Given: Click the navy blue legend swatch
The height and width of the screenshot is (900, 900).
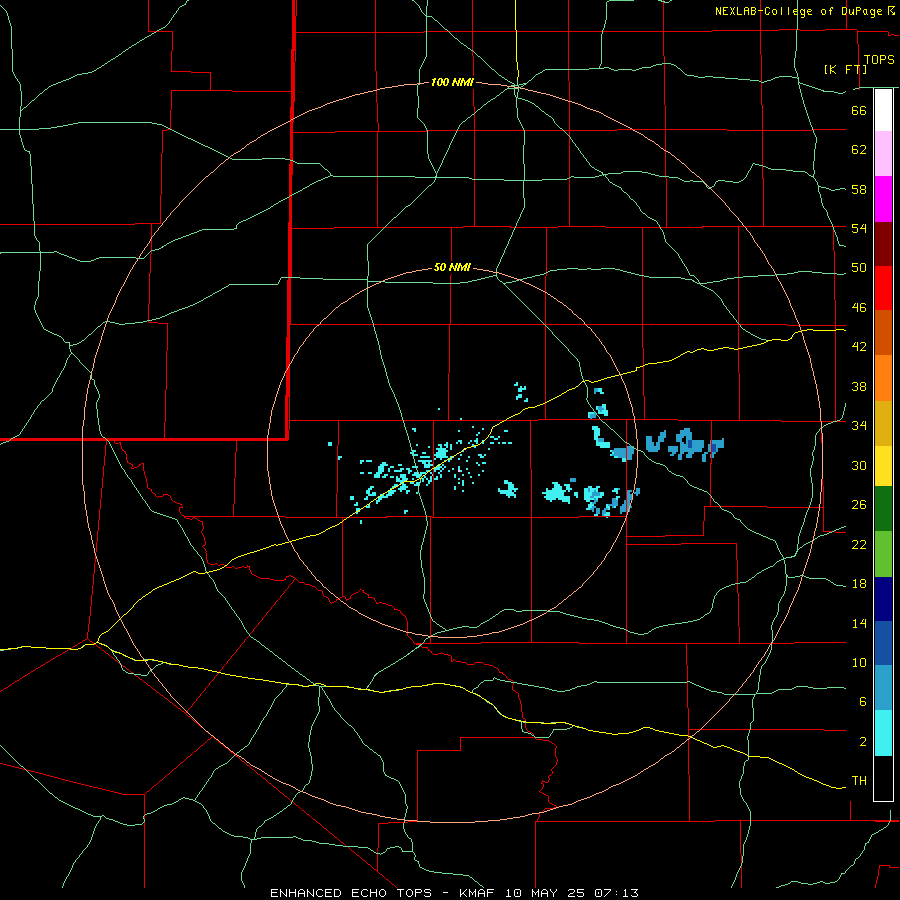Looking at the screenshot, I should [883, 599].
